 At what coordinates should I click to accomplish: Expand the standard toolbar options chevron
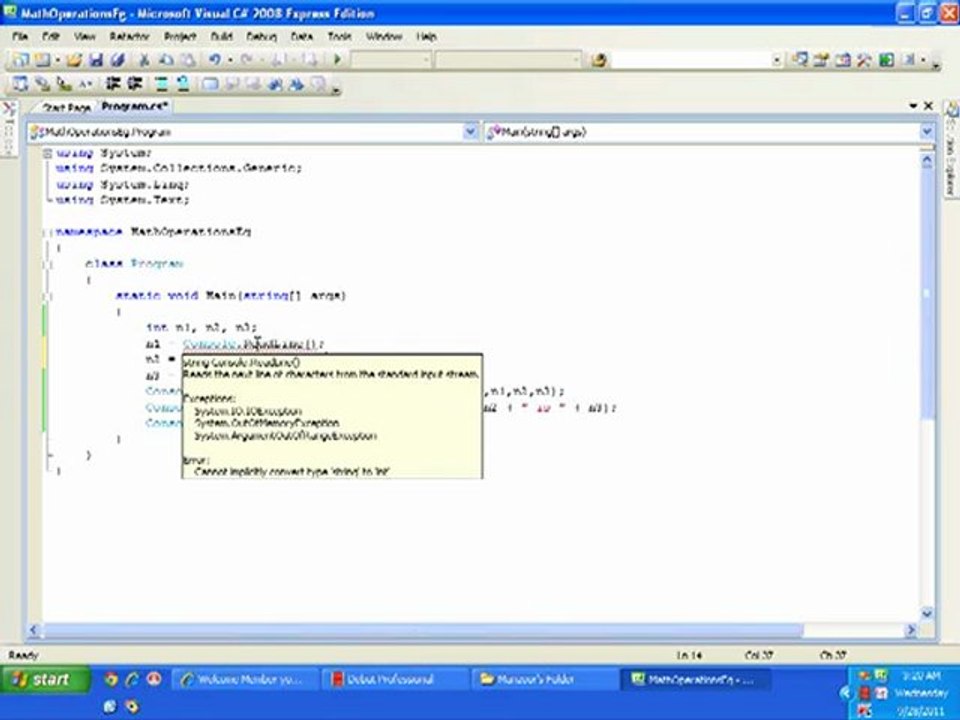pyautogui.click(x=936, y=63)
